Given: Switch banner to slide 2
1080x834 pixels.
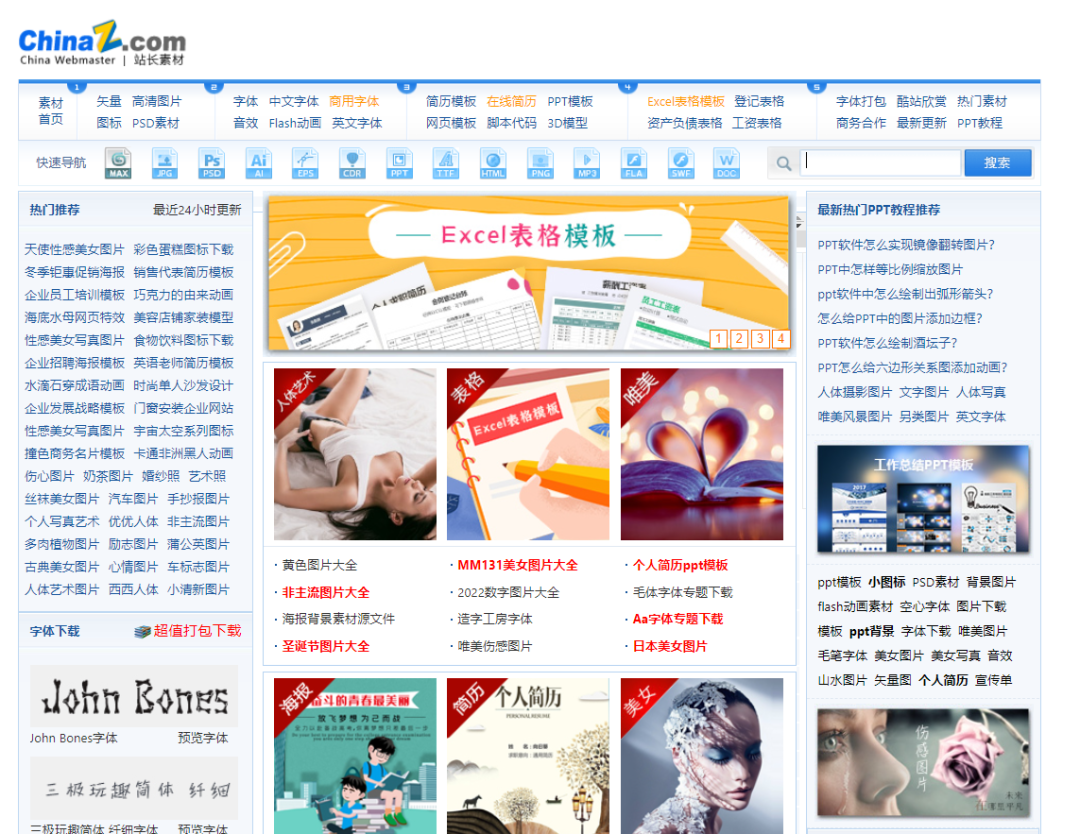Looking at the screenshot, I should [x=739, y=339].
